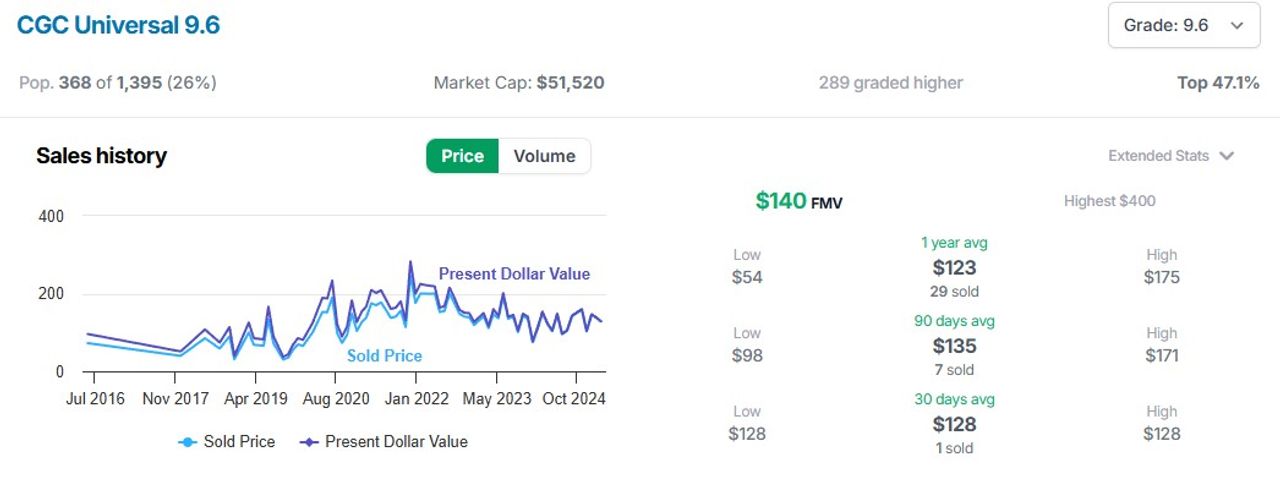Expand the Extended Stats section
The height and width of the screenshot is (483, 1280).
click(1171, 156)
